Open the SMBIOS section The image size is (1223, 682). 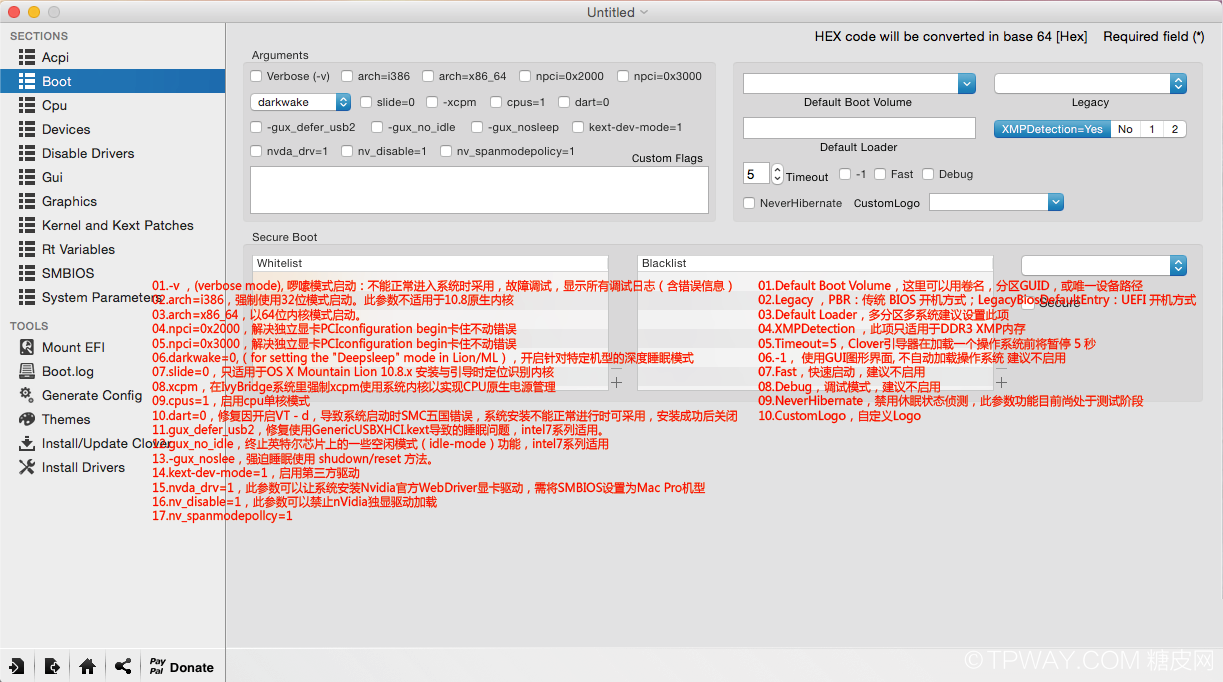[112, 273]
